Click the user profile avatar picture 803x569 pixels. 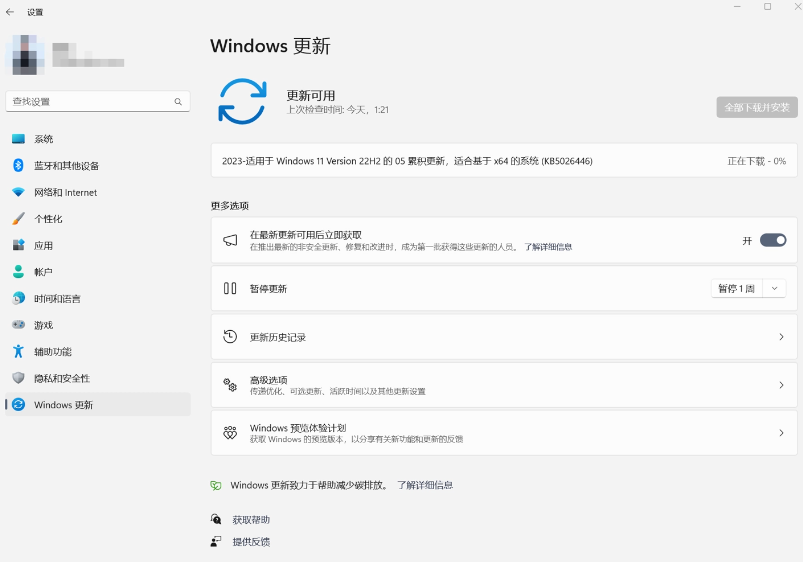24,55
